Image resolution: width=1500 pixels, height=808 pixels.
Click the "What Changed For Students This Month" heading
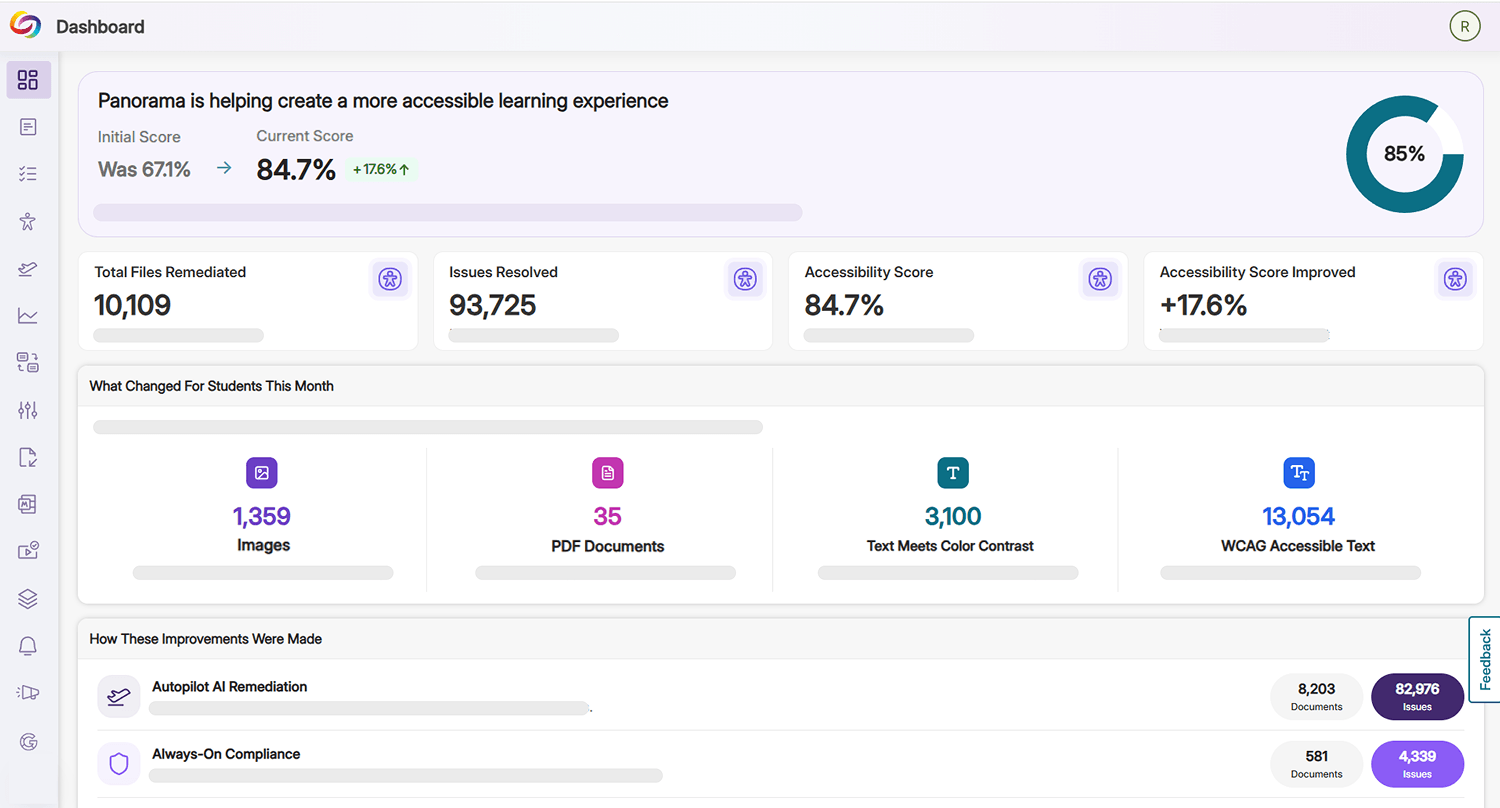(212, 386)
